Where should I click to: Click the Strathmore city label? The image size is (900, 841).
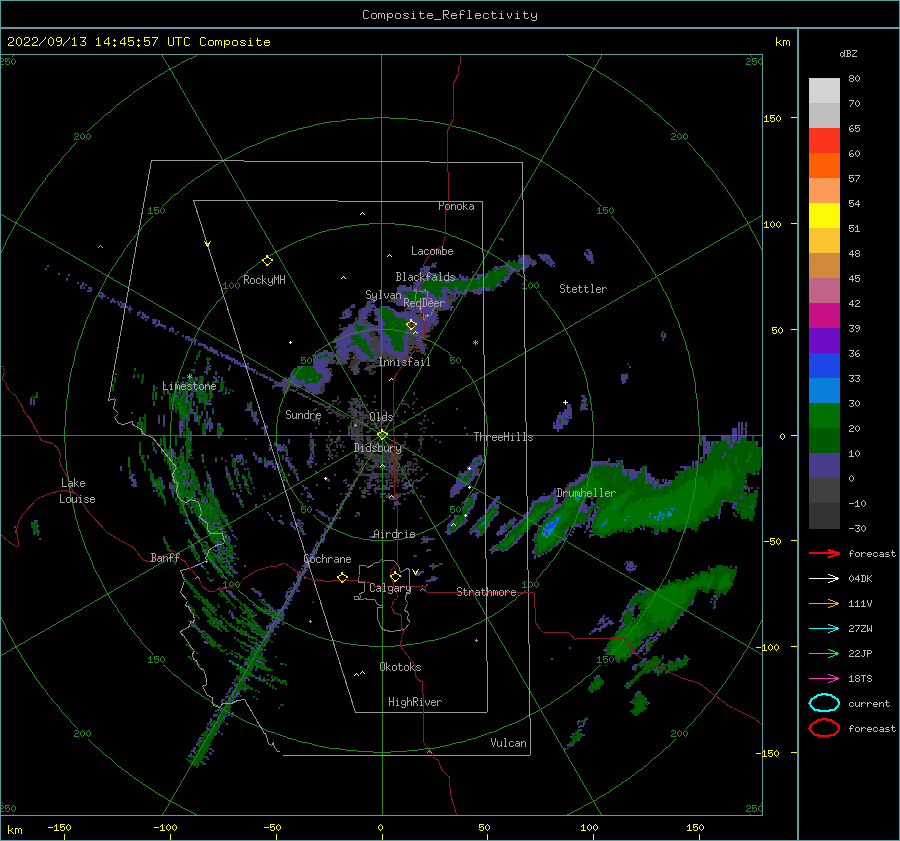point(486,592)
